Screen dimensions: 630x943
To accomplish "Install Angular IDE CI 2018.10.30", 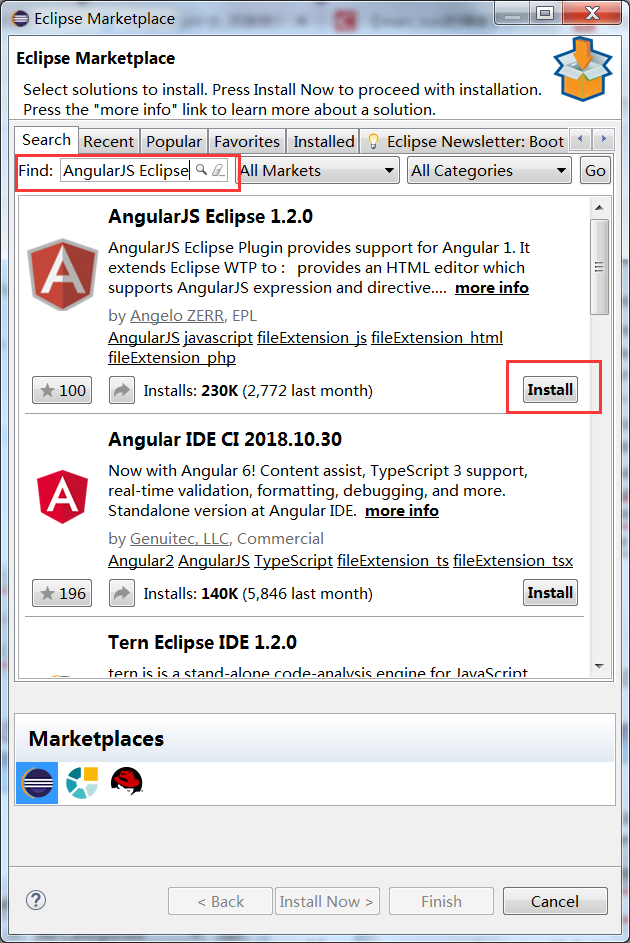I will [550, 593].
